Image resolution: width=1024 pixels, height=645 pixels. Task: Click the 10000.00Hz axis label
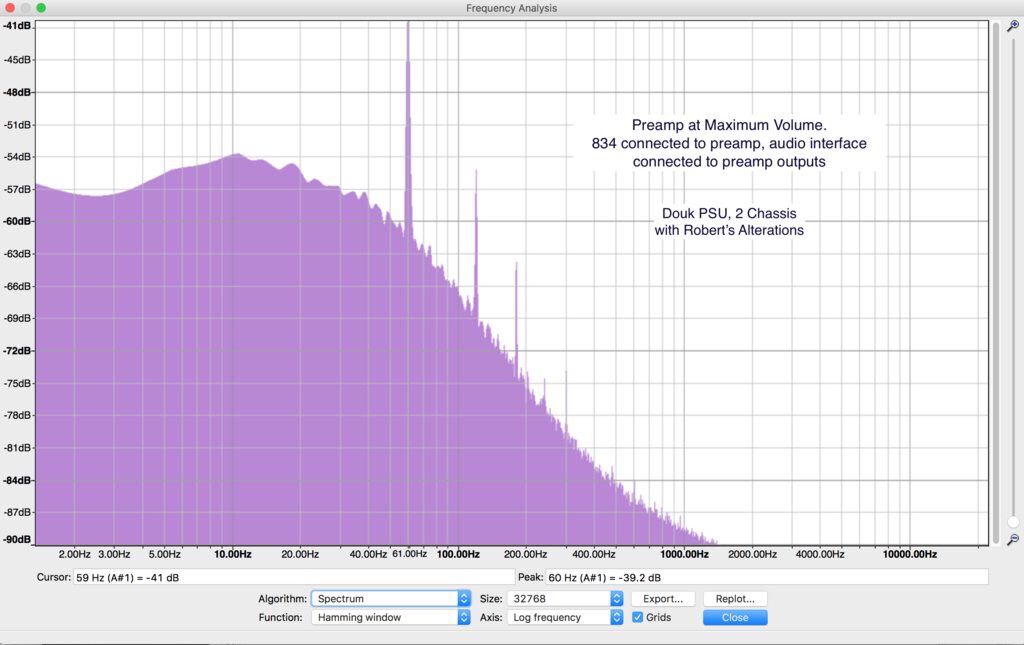click(x=910, y=554)
